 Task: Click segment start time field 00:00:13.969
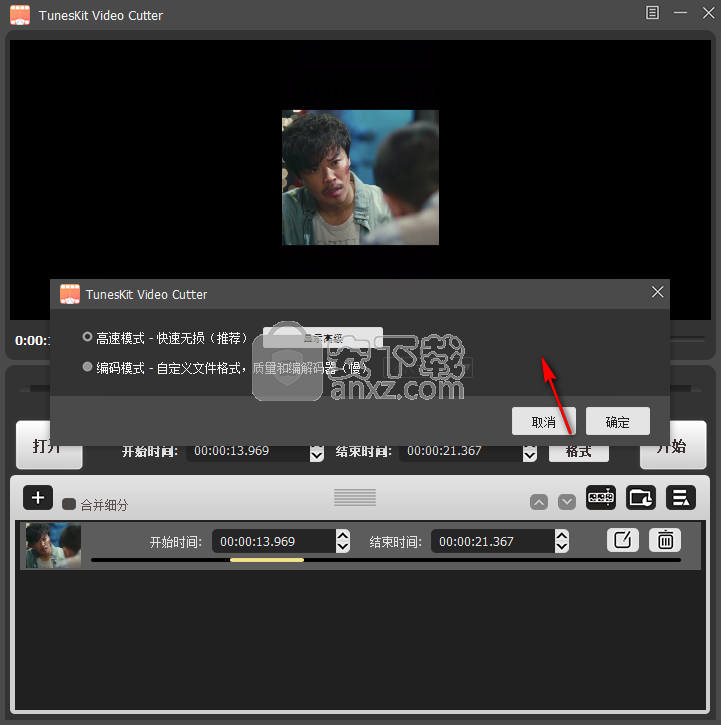click(x=274, y=541)
